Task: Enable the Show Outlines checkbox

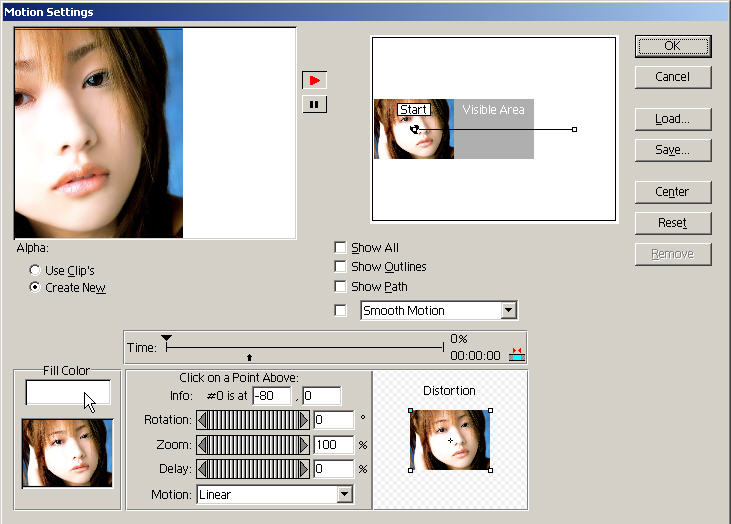Action: click(340, 267)
